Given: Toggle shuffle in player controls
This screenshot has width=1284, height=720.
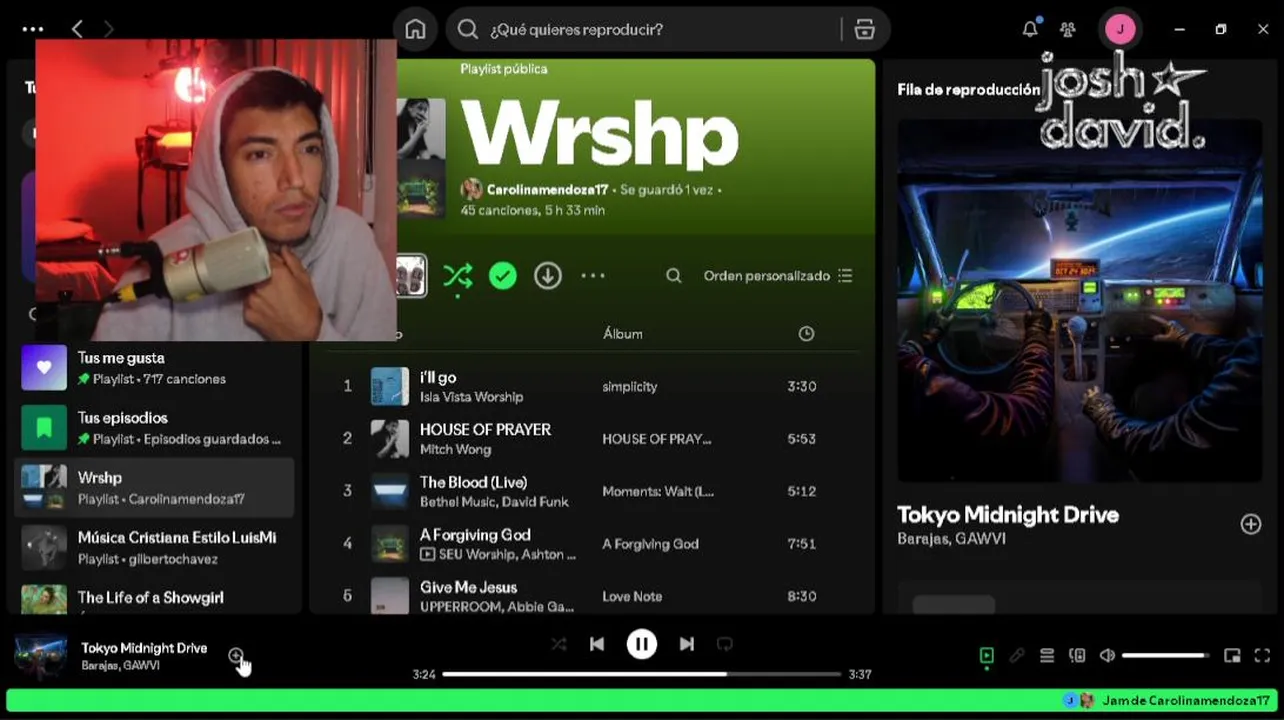Looking at the screenshot, I should [x=558, y=644].
